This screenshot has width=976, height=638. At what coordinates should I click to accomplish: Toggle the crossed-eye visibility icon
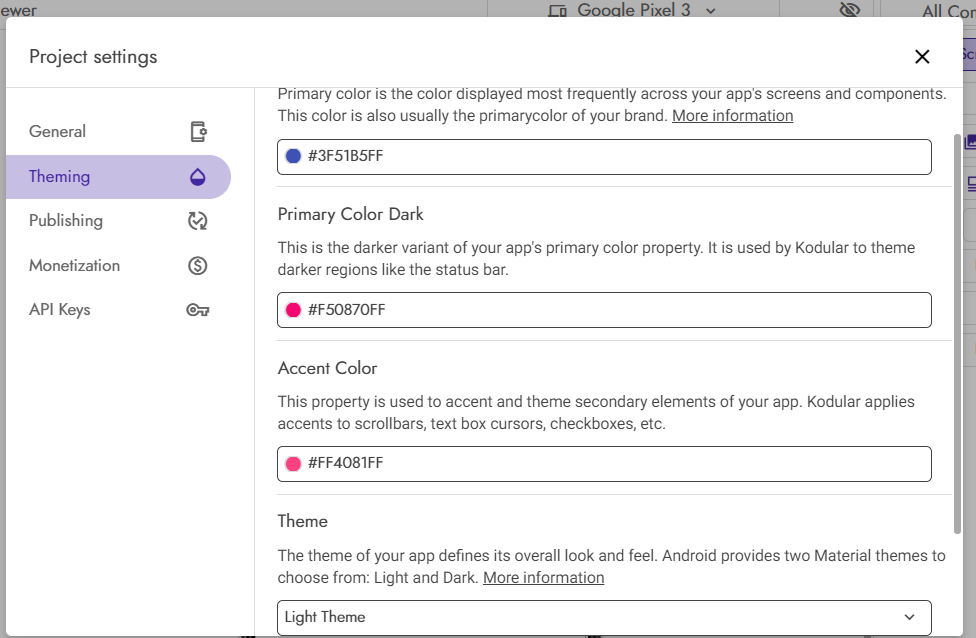[x=850, y=10]
